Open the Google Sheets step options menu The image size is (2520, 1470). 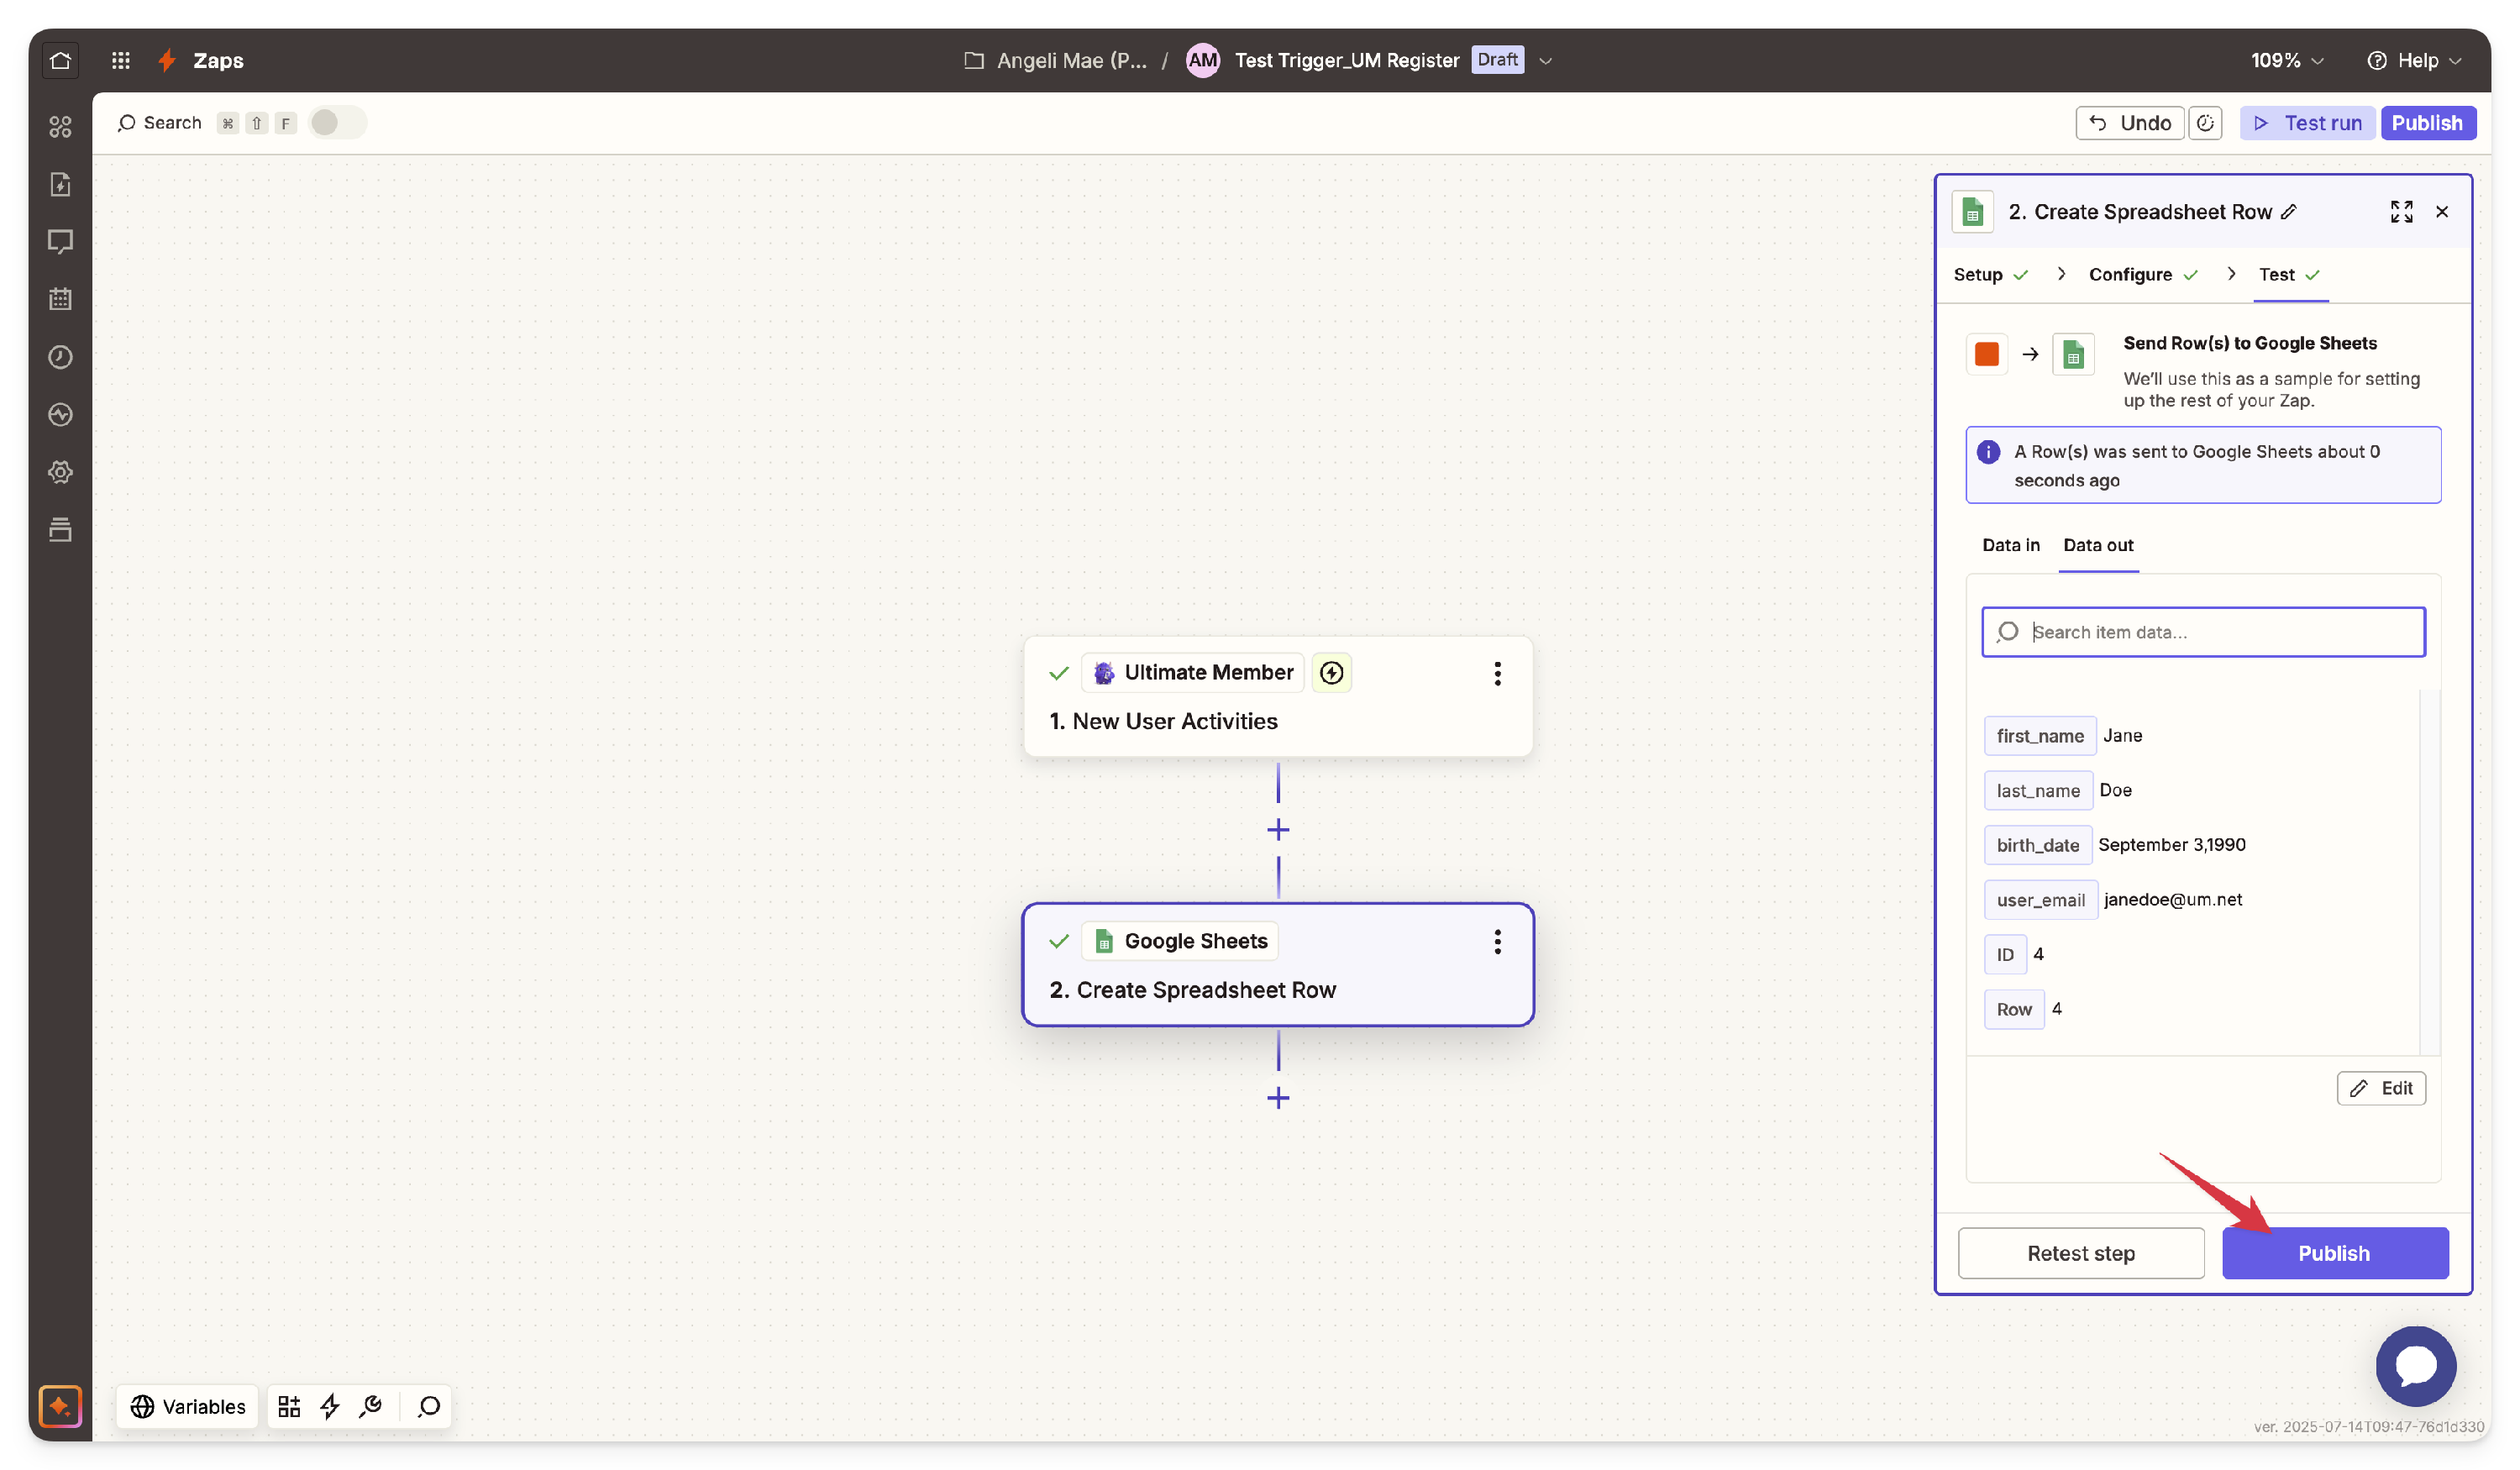[x=1497, y=941]
